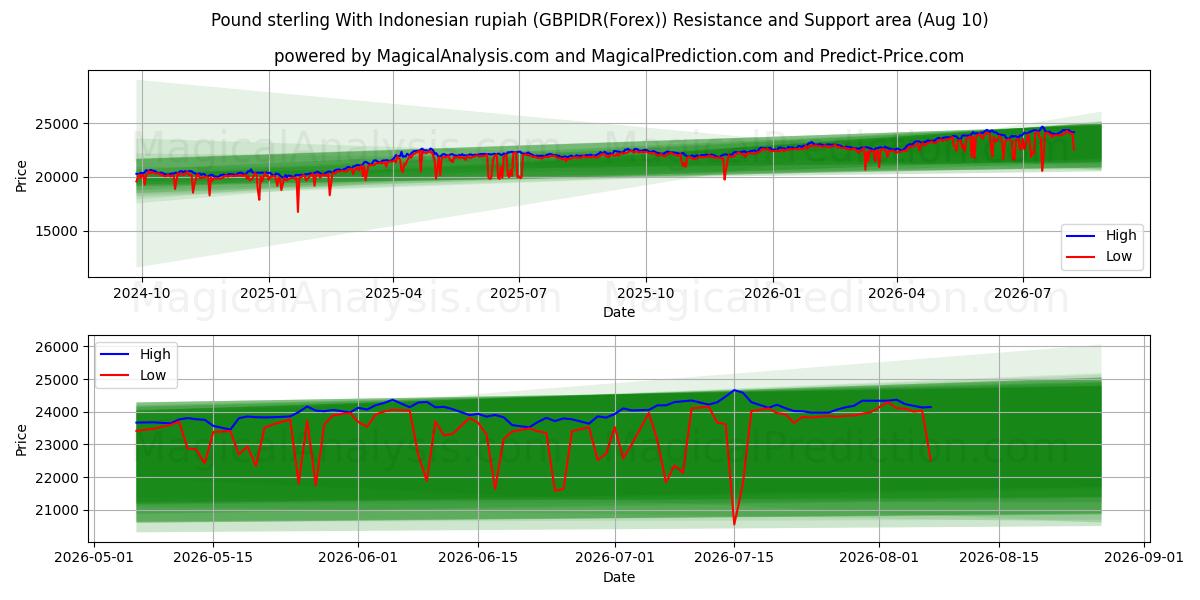Click the deepest red low spike at 2026-07-15

(734, 522)
